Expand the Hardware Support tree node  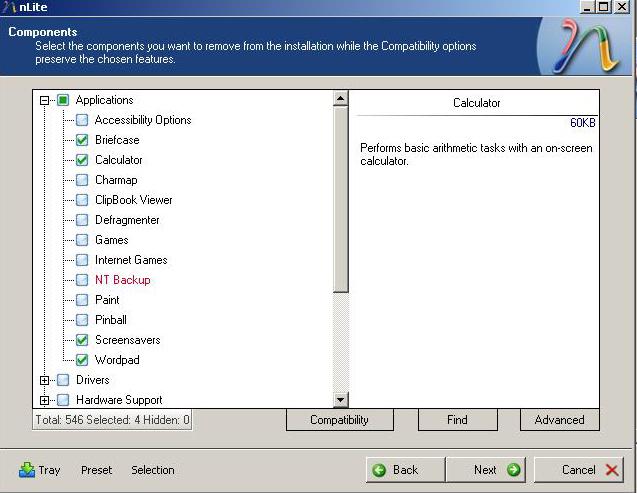[44, 400]
